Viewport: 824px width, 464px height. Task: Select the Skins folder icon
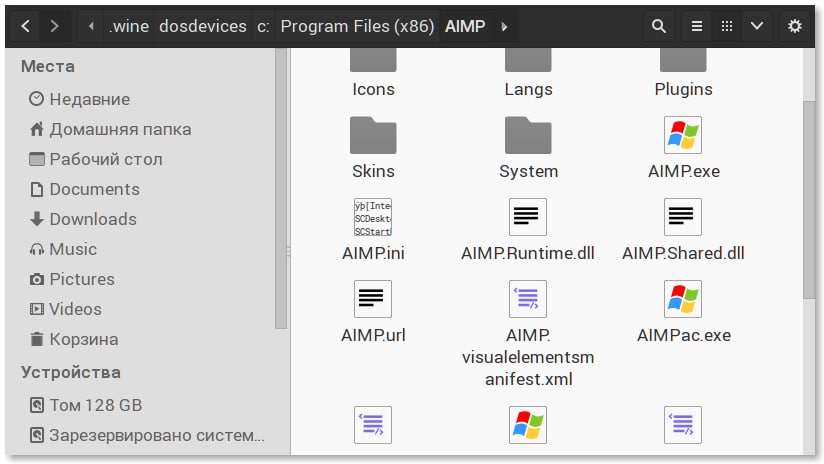click(373, 135)
